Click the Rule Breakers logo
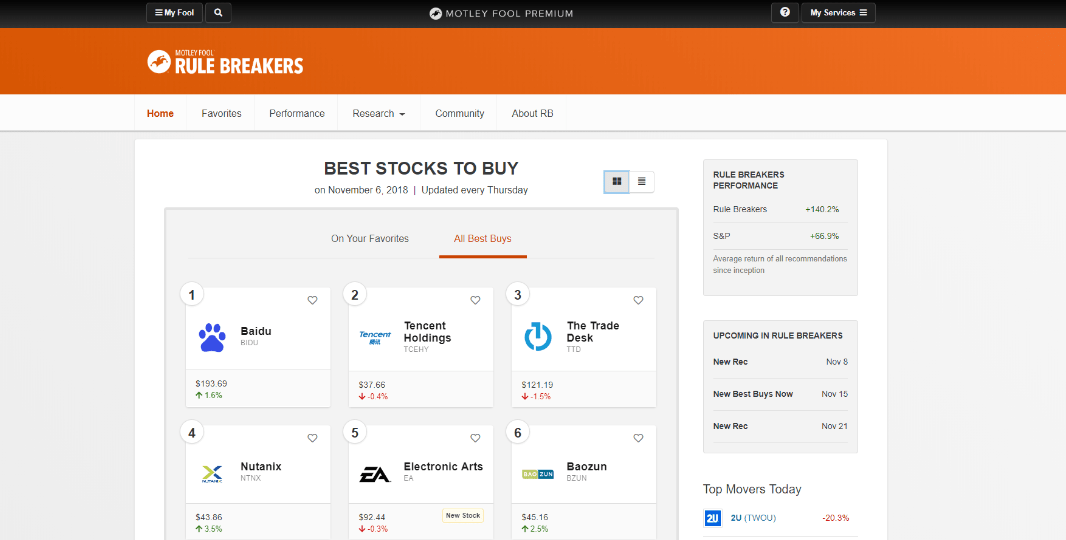Screen dimensions: 1066x540 225,62
